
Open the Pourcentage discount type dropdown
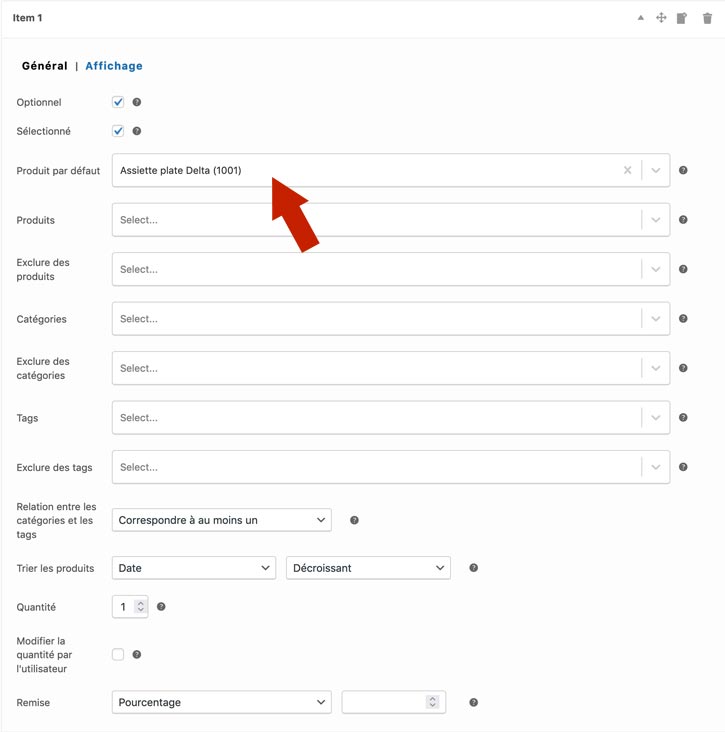coord(221,702)
